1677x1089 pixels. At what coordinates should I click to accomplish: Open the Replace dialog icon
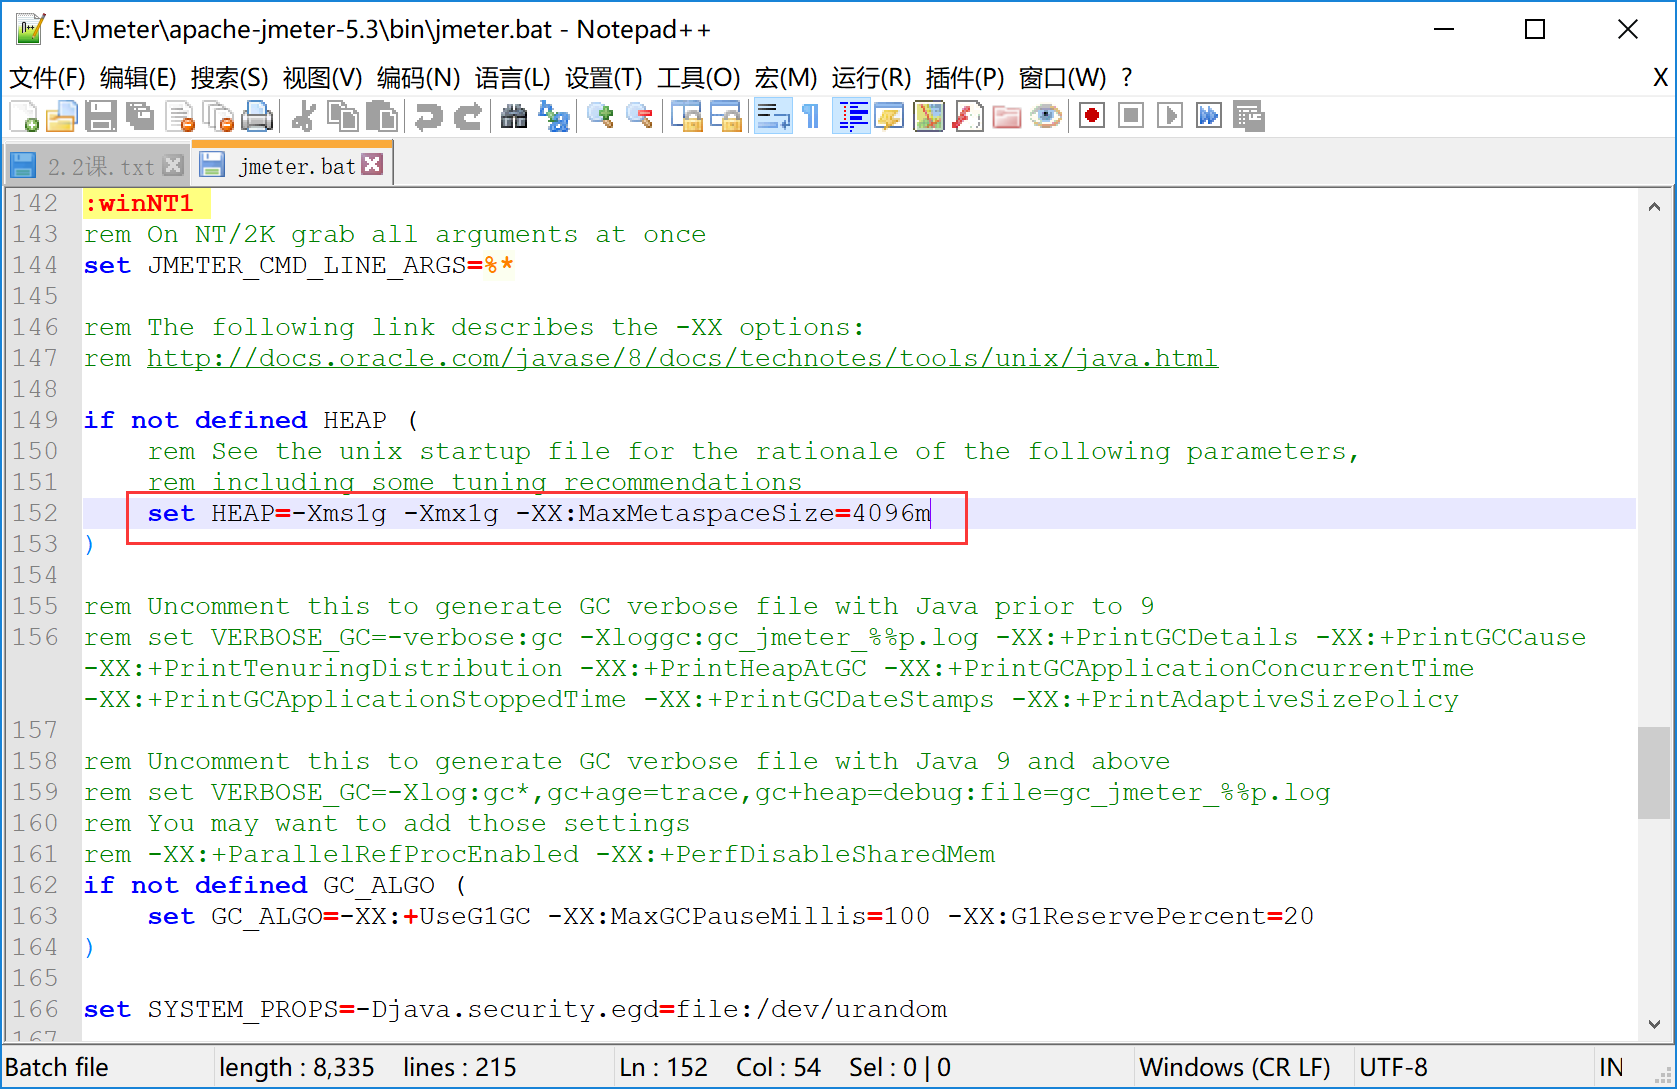pos(553,116)
